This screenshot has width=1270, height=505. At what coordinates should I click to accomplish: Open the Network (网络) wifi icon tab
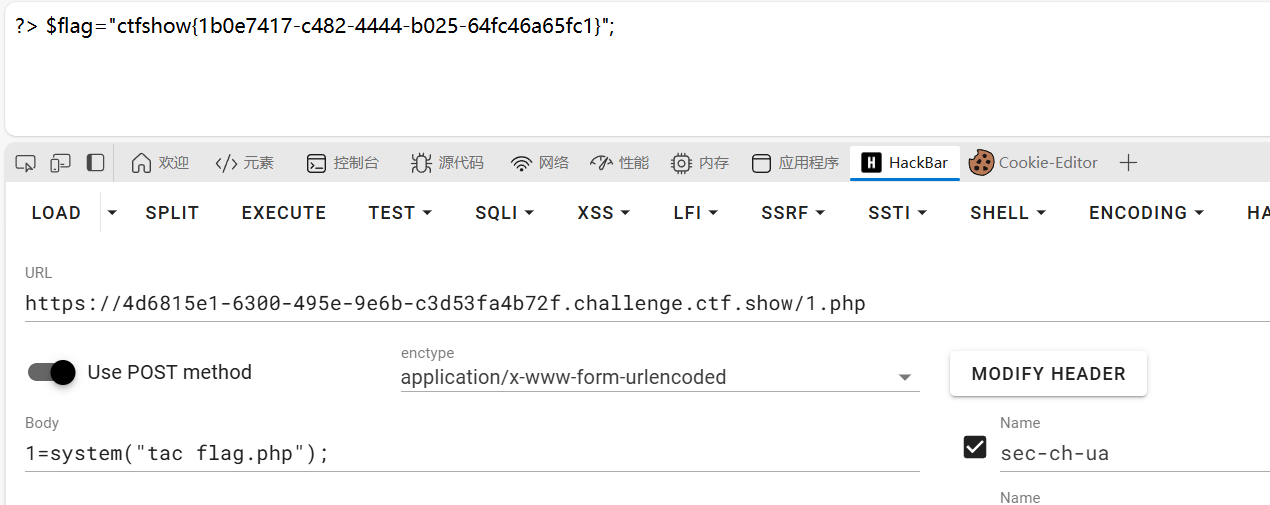540,163
